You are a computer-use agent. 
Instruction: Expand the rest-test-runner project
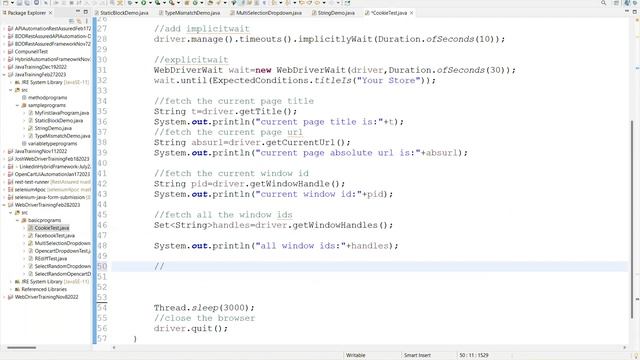(x=4, y=182)
